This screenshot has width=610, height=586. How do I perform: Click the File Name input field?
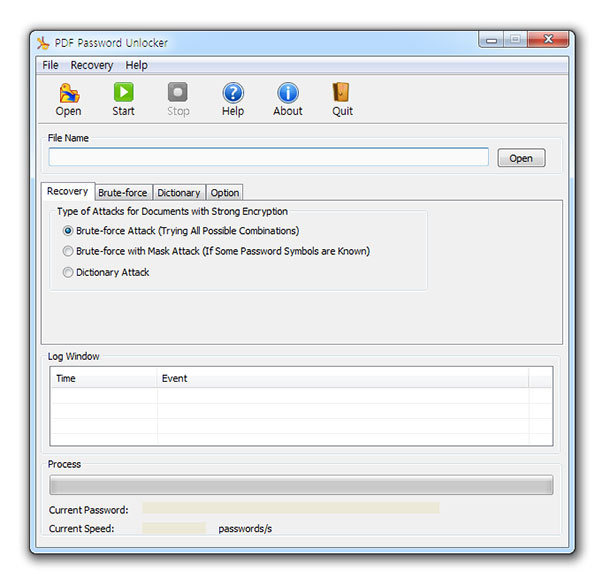pos(268,157)
